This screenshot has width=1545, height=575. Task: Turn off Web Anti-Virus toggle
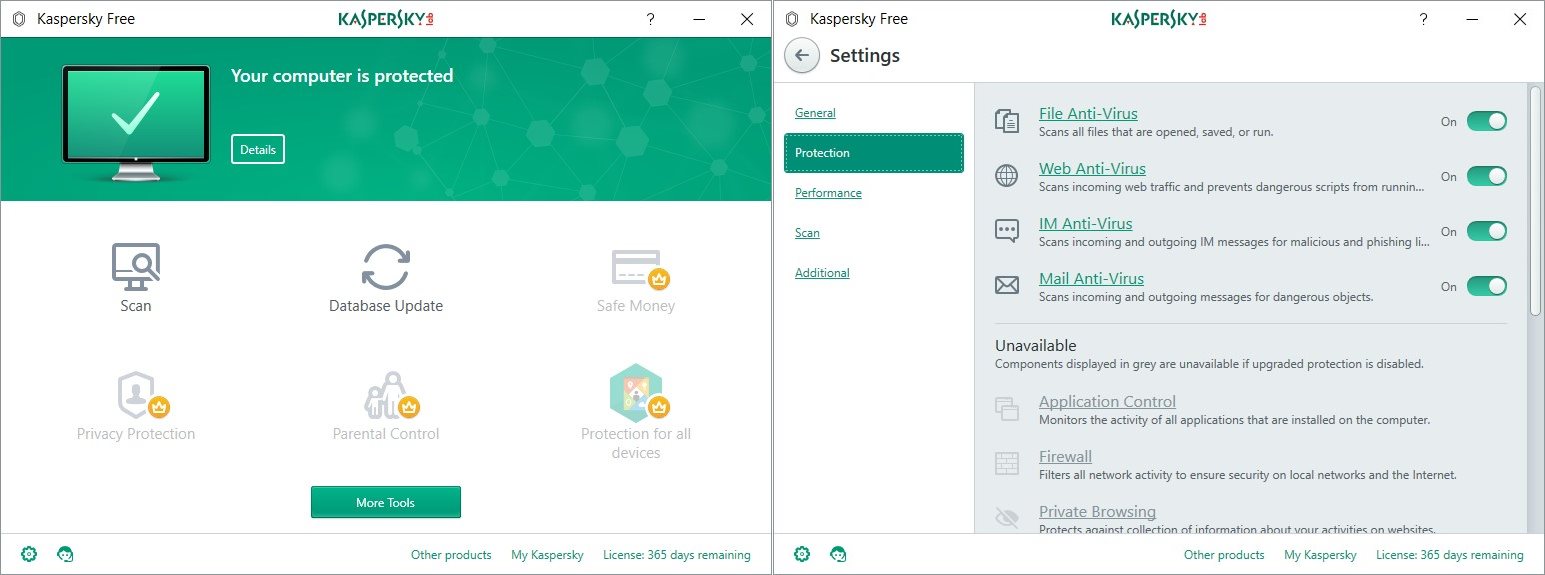pos(1487,176)
